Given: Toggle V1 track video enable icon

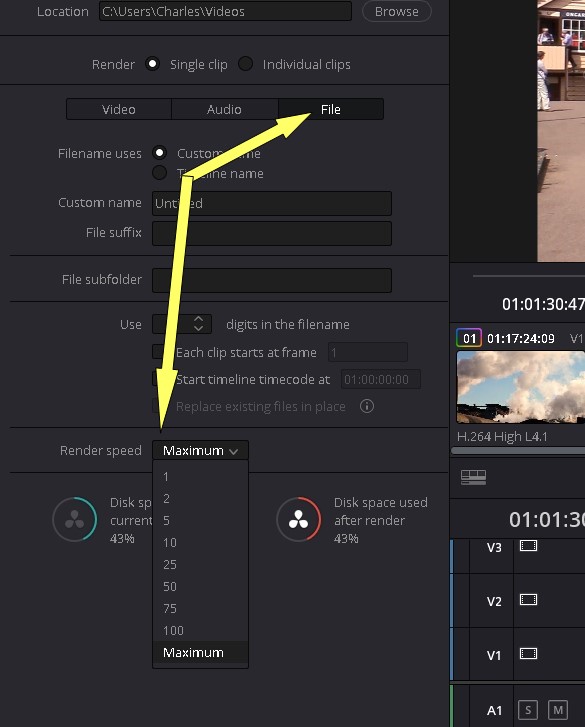Looking at the screenshot, I should (x=528, y=654).
